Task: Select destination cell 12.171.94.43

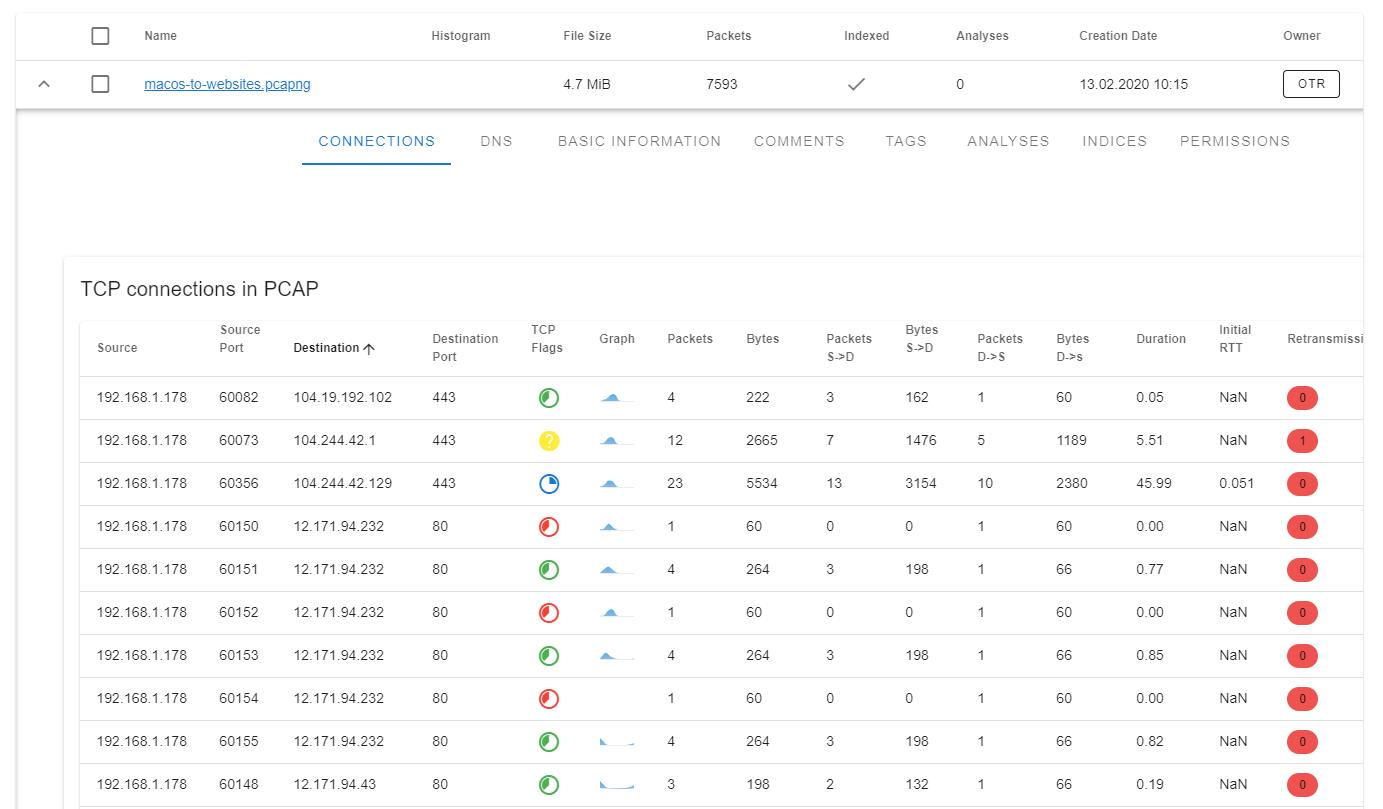Action: pos(335,785)
